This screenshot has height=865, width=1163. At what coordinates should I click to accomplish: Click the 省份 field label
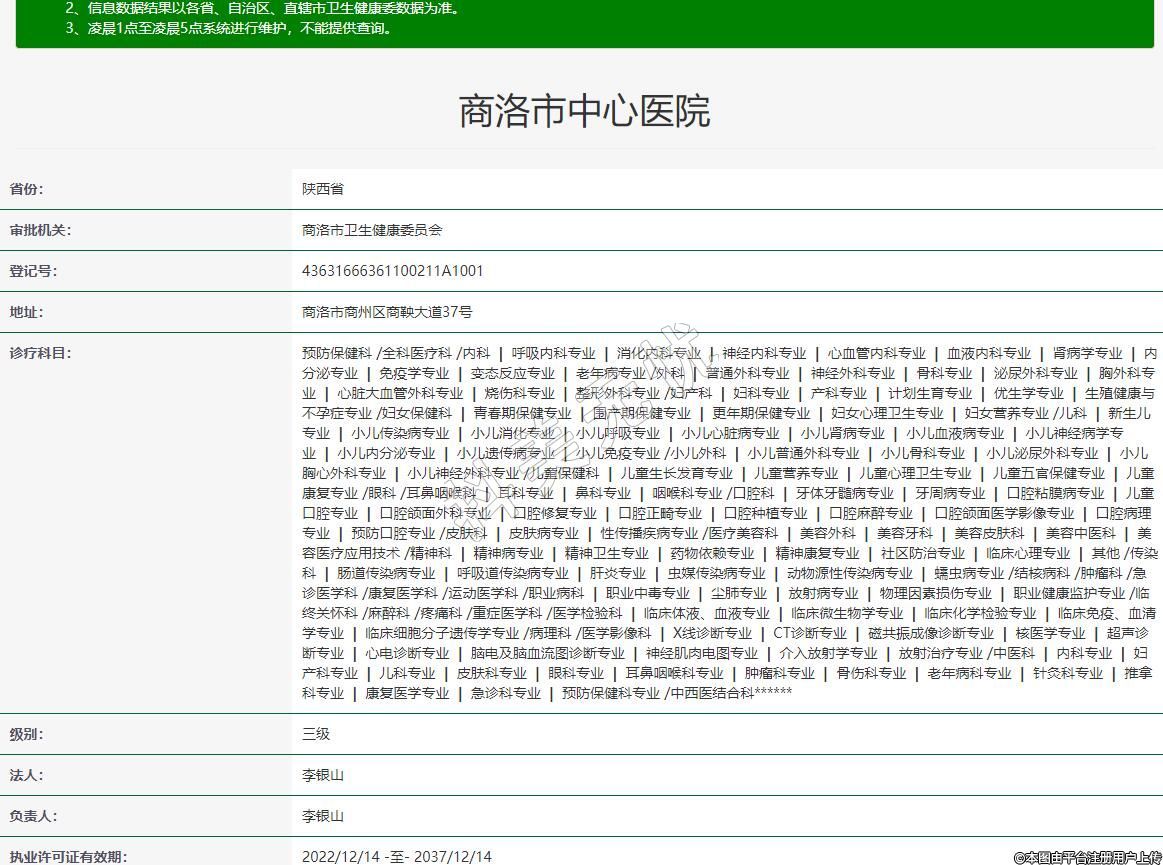(26, 189)
